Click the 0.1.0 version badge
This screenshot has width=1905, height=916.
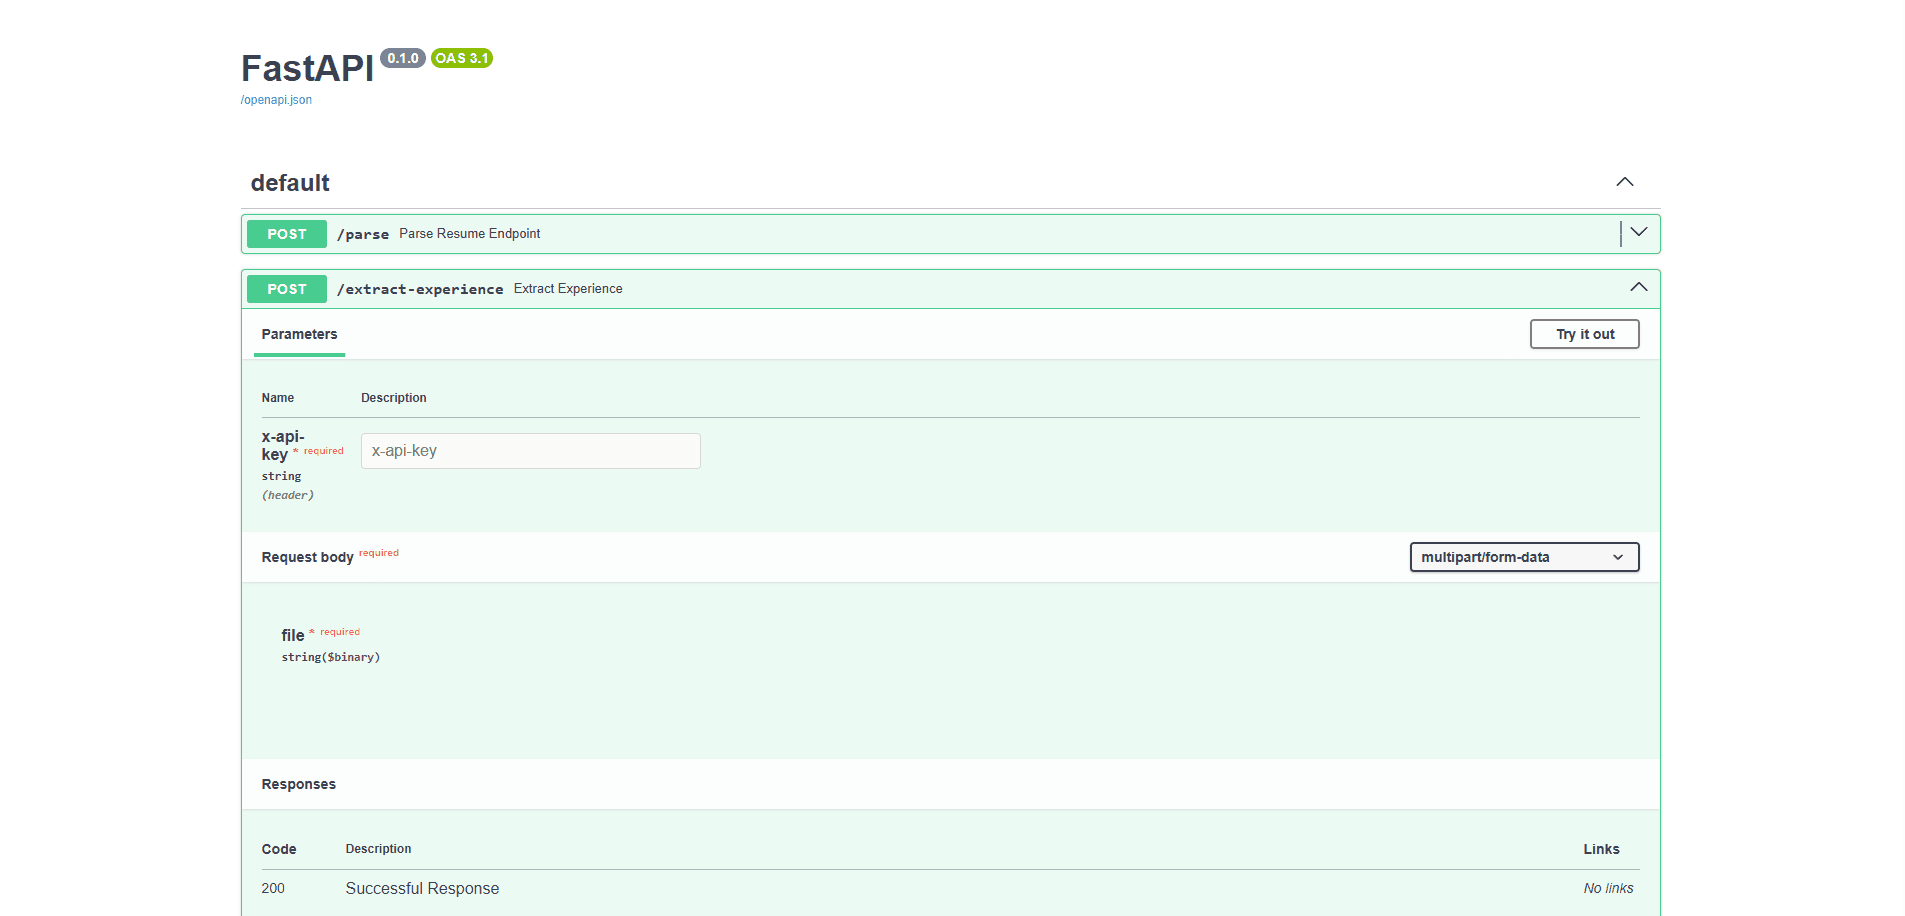(403, 58)
